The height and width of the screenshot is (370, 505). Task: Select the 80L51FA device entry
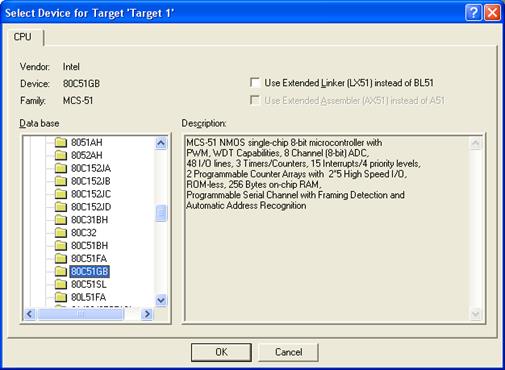[88, 297]
